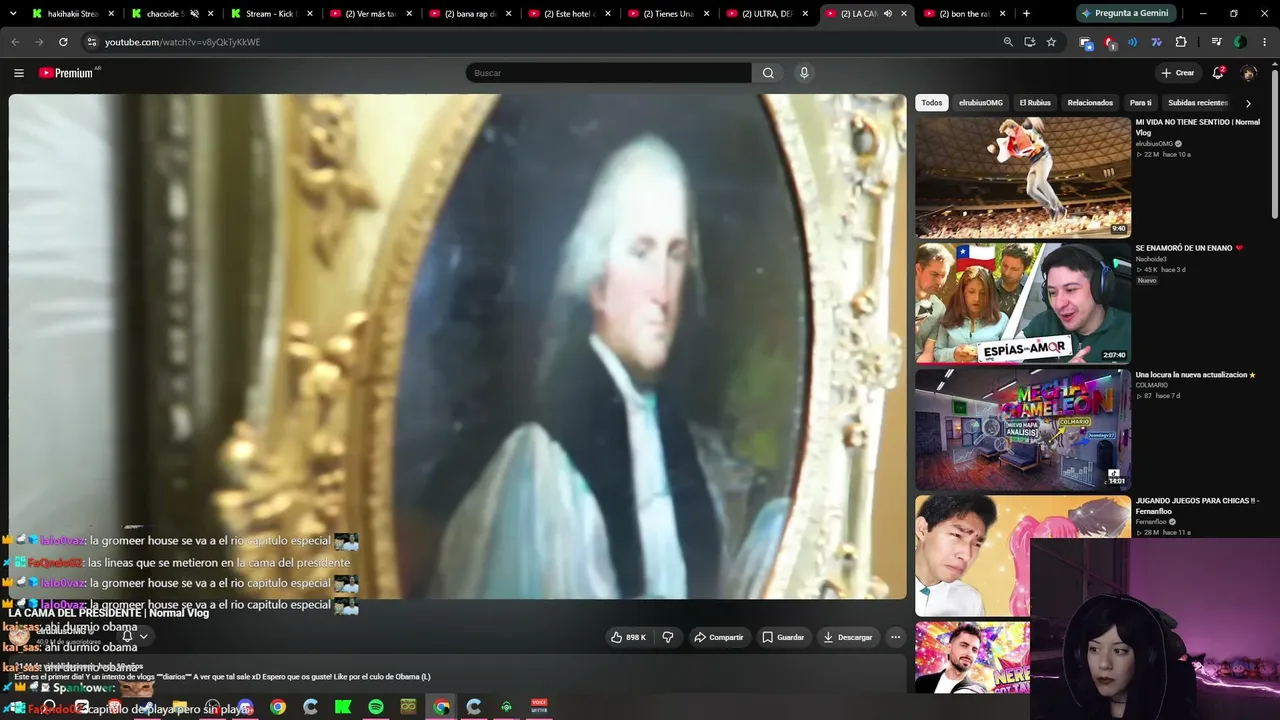
Task: Open MI VIDA NO TIENE SENTIDO video thumbnail
Action: pyautogui.click(x=1023, y=177)
